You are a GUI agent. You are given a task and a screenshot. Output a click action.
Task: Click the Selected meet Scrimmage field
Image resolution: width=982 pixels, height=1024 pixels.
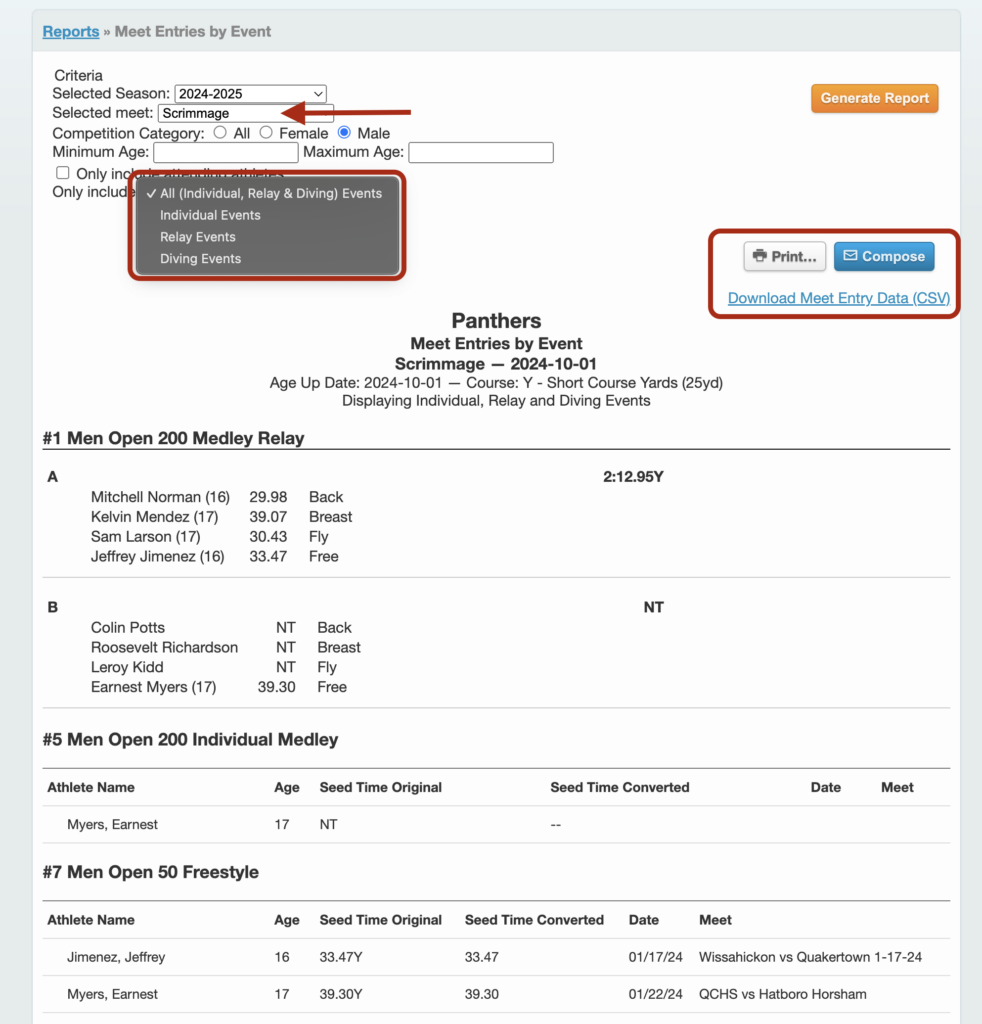point(246,113)
